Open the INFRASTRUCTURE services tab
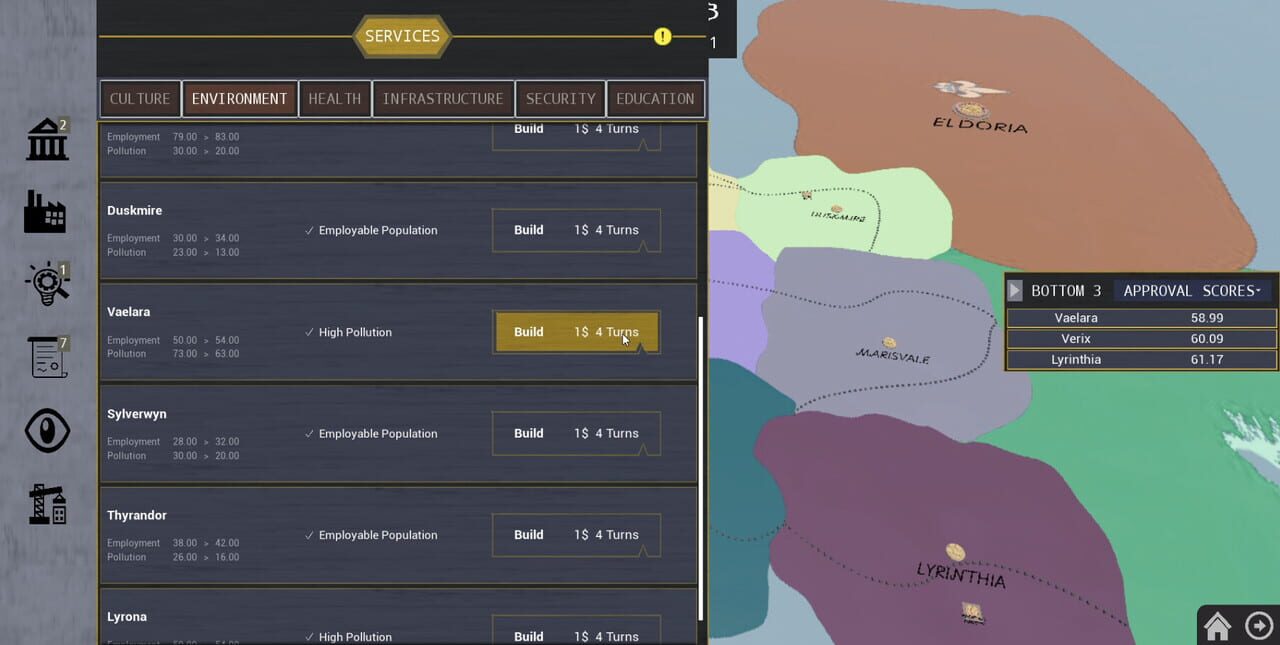 pos(442,98)
